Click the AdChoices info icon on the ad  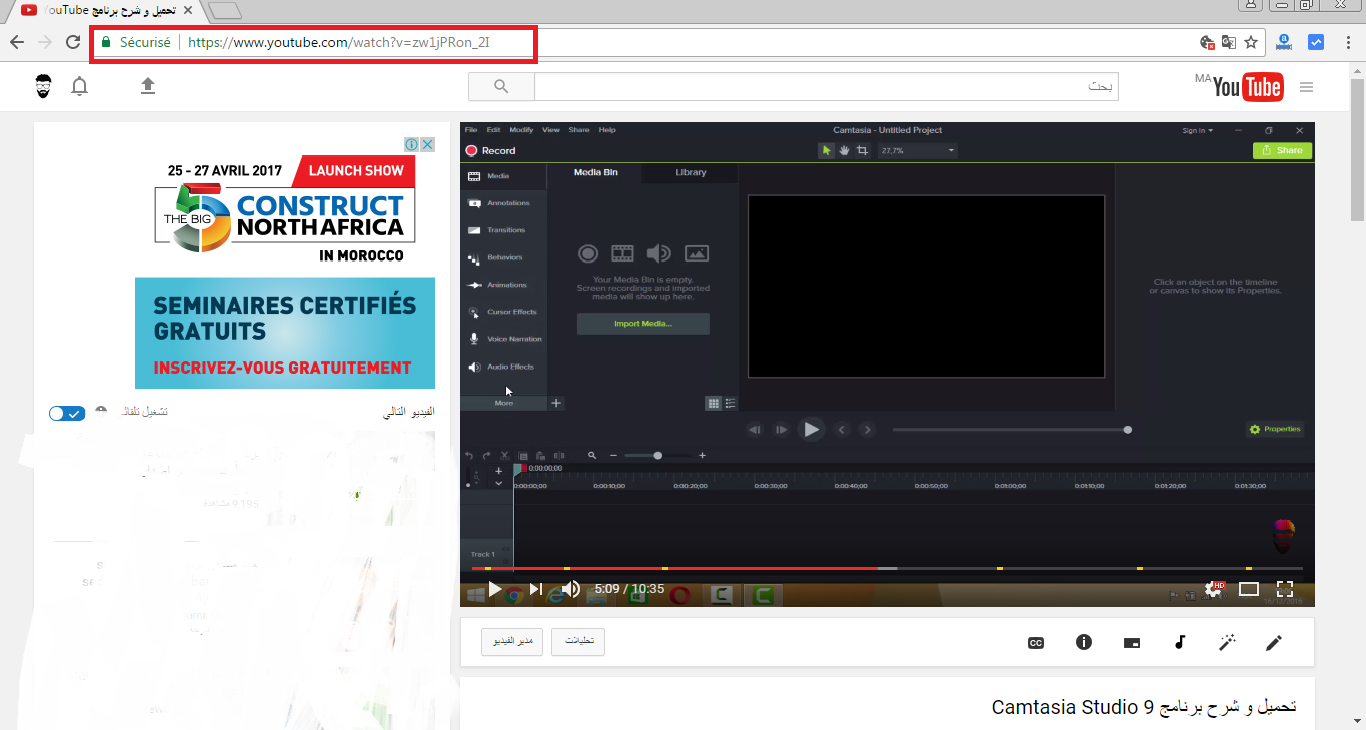[x=411, y=144]
